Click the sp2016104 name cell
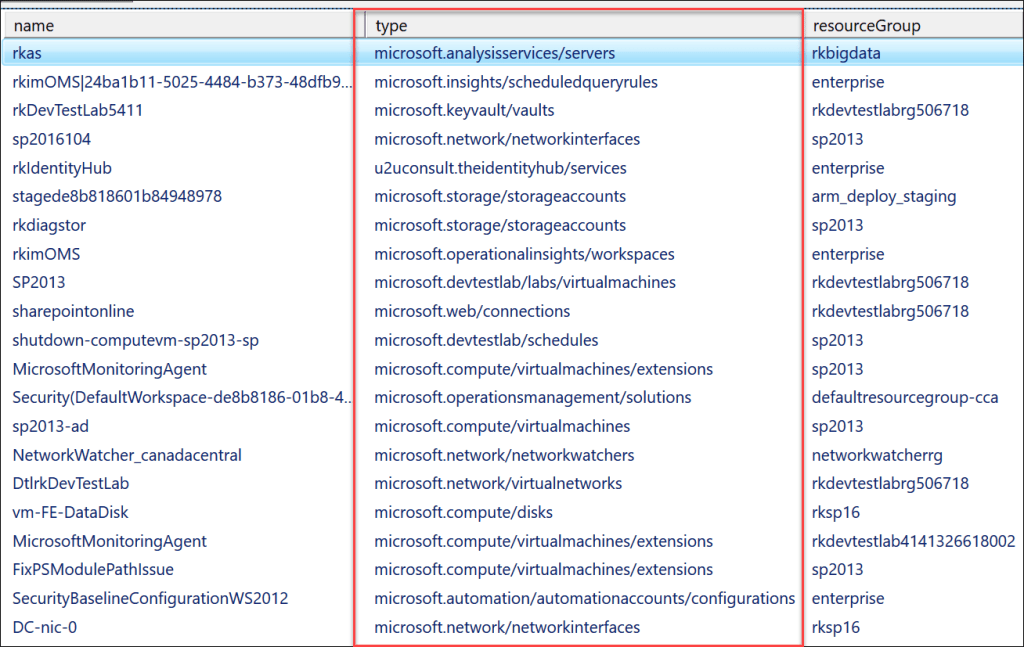This screenshot has width=1024, height=647. coord(52,139)
